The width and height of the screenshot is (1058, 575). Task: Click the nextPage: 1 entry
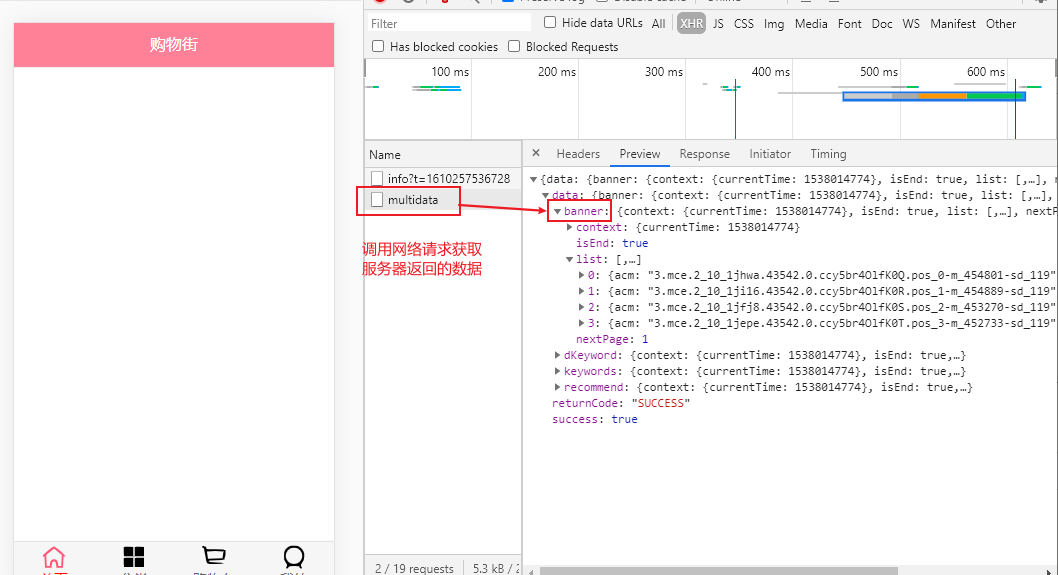612,339
